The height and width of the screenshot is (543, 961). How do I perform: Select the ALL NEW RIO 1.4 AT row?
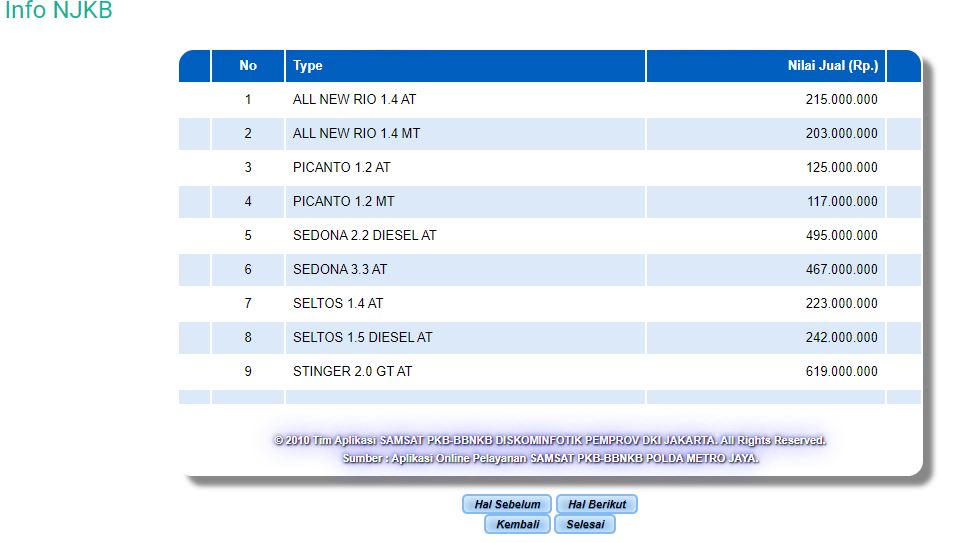click(x=550, y=99)
